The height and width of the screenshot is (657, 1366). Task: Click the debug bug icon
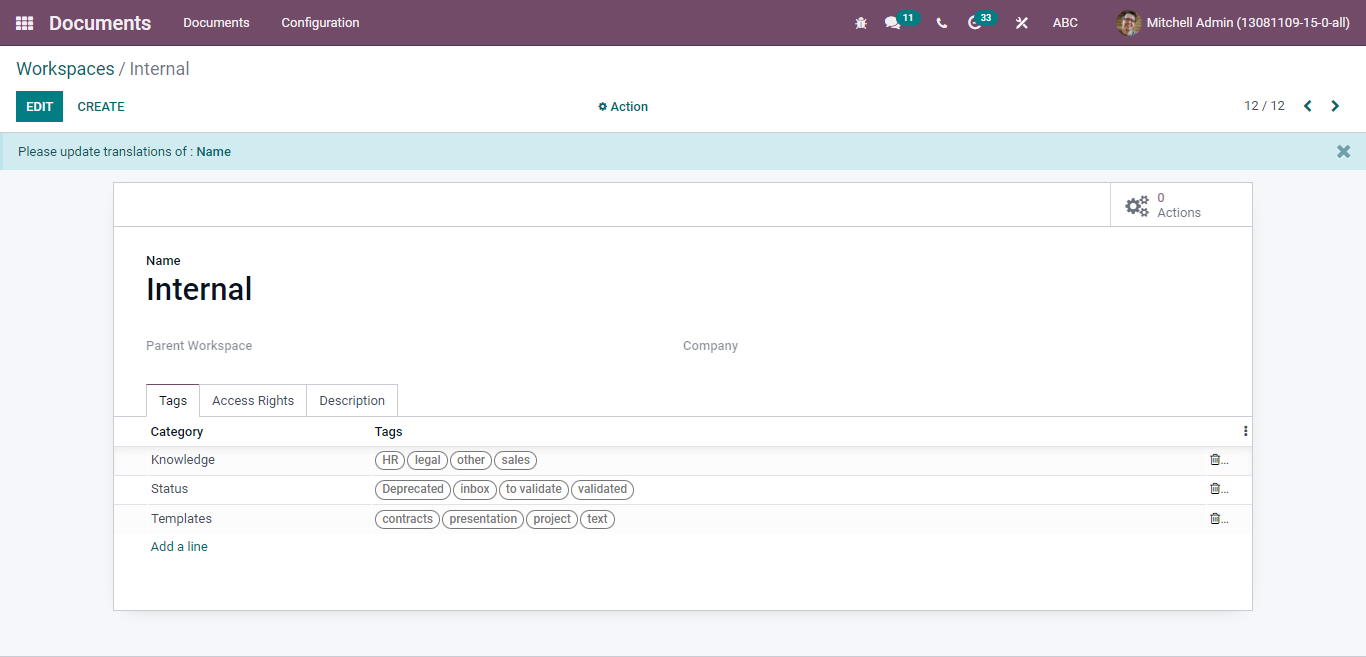tap(861, 22)
